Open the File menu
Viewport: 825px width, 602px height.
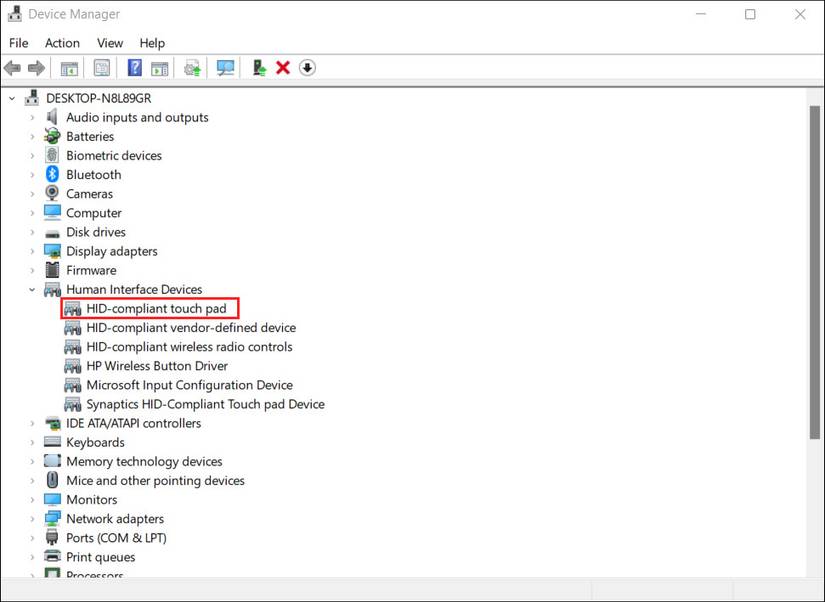[x=18, y=43]
